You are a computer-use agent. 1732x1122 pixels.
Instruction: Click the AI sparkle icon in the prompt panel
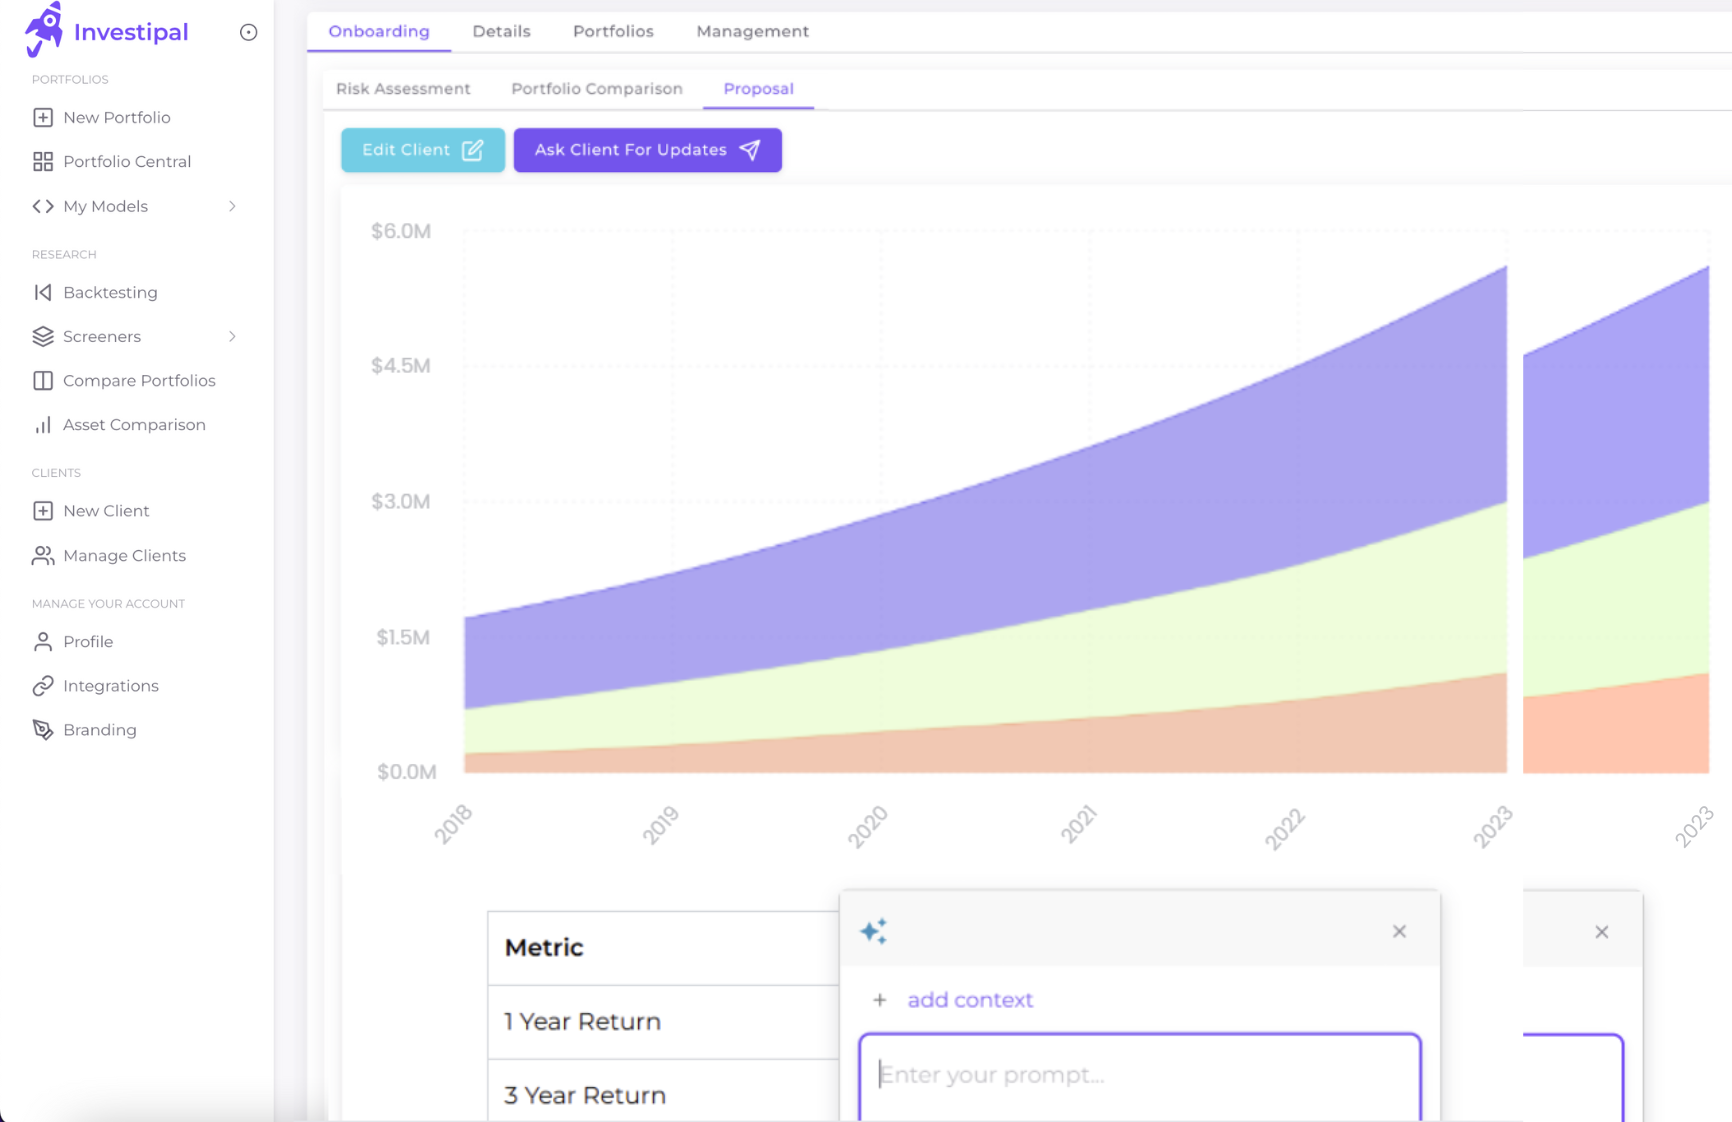point(875,930)
